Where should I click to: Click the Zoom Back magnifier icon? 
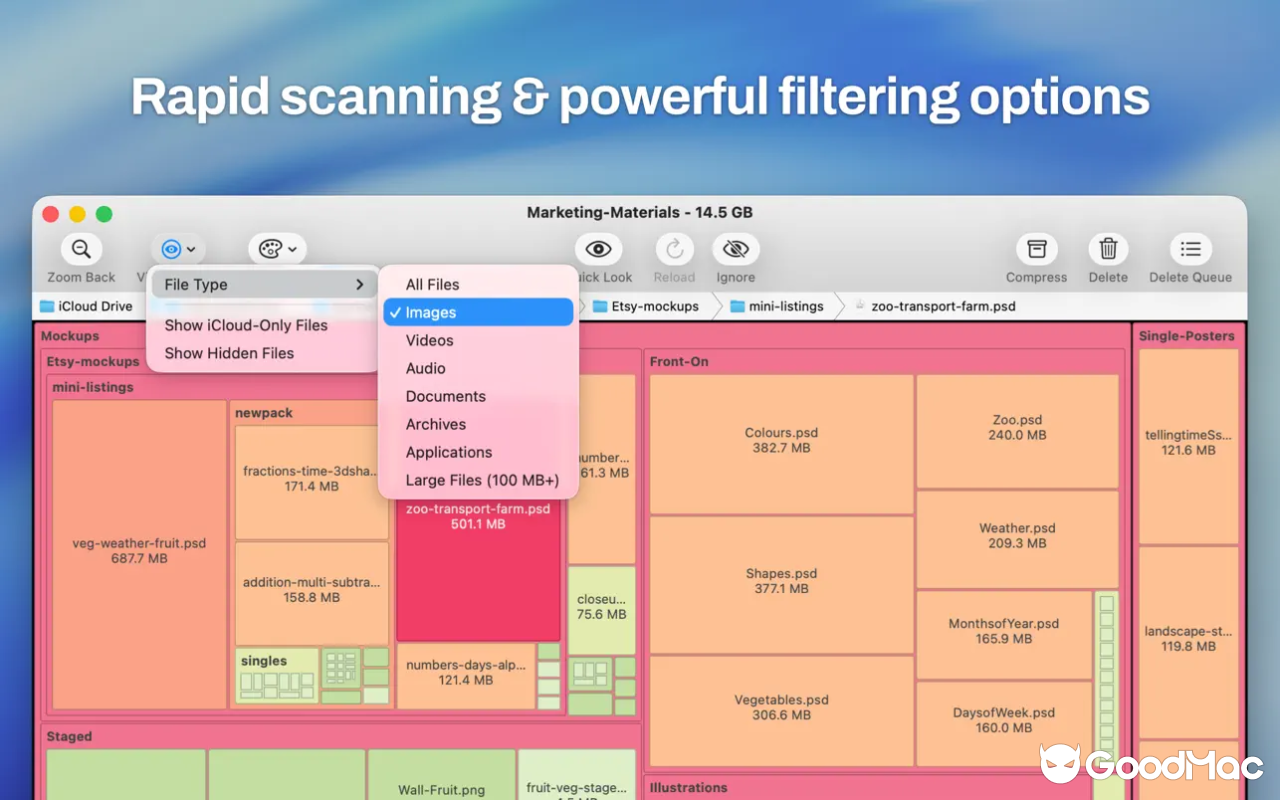pos(81,249)
